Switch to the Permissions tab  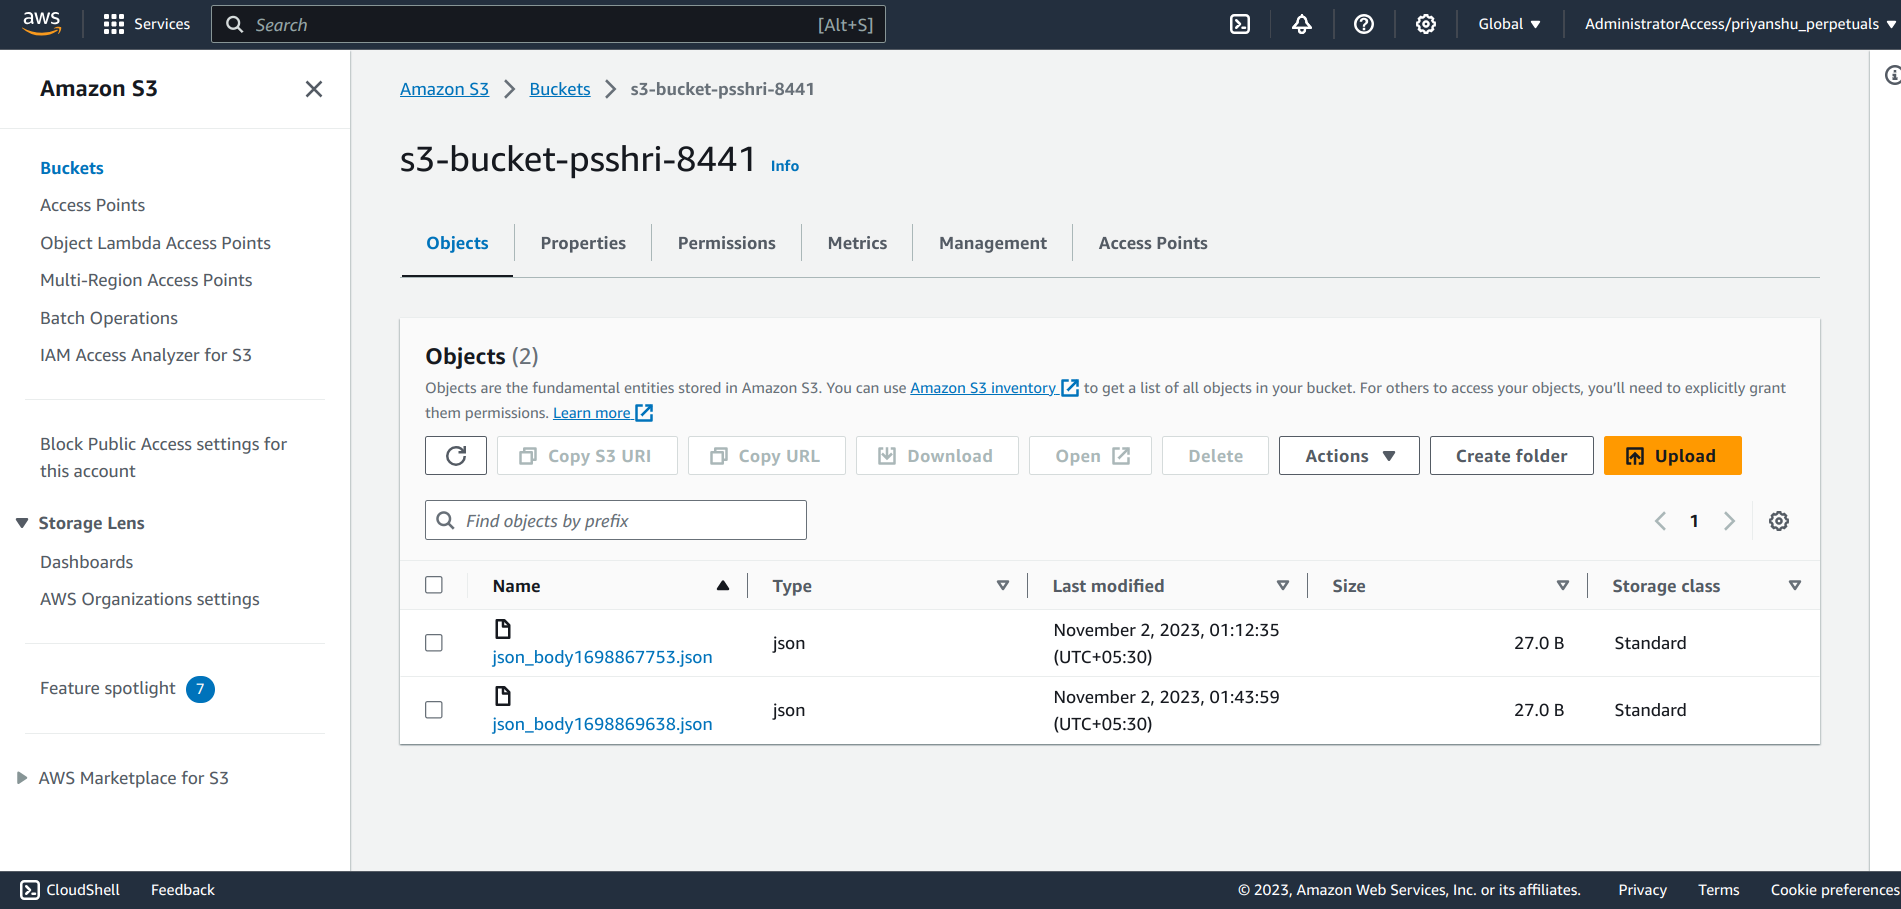726,243
